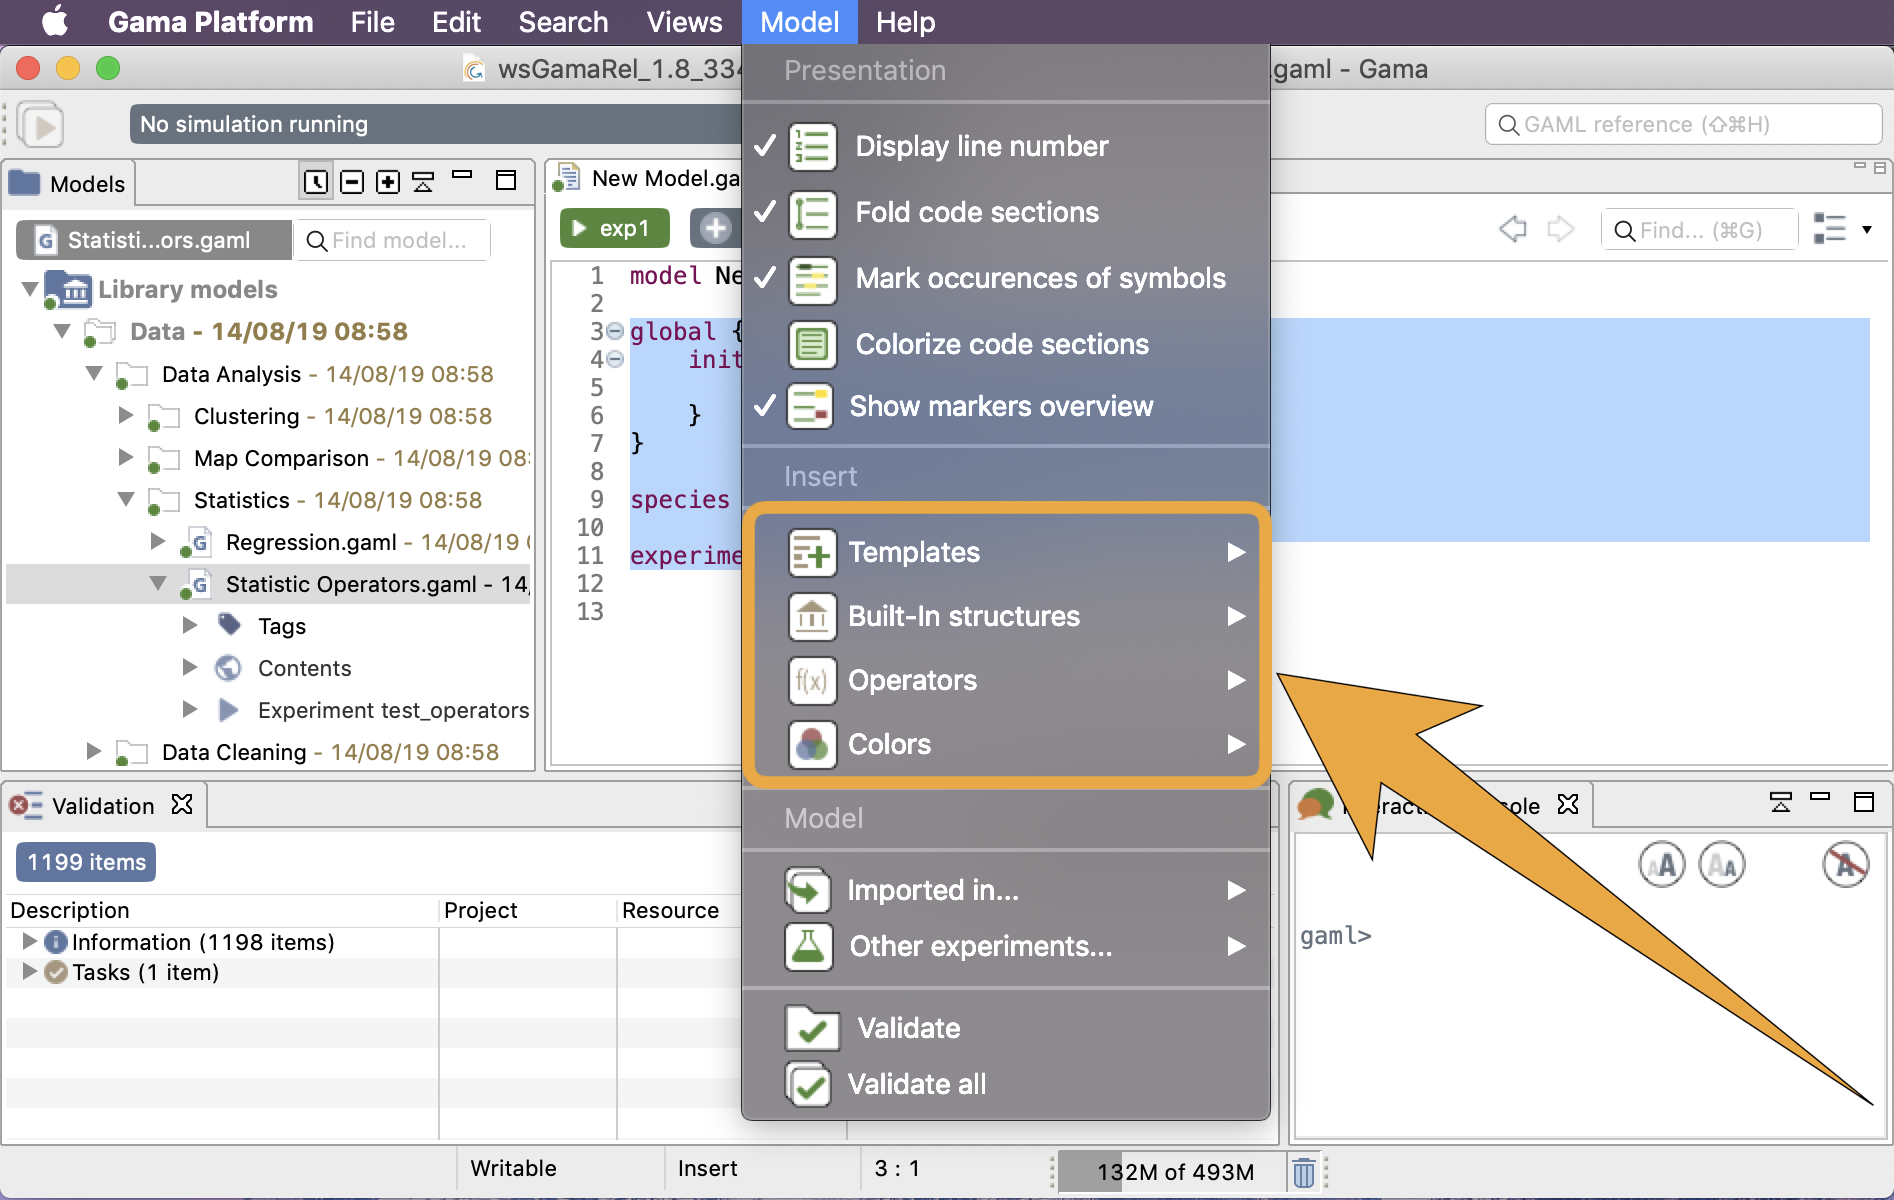Image resolution: width=1894 pixels, height=1200 pixels.
Task: Collapse the Data Analysis folder
Action: click(x=94, y=373)
